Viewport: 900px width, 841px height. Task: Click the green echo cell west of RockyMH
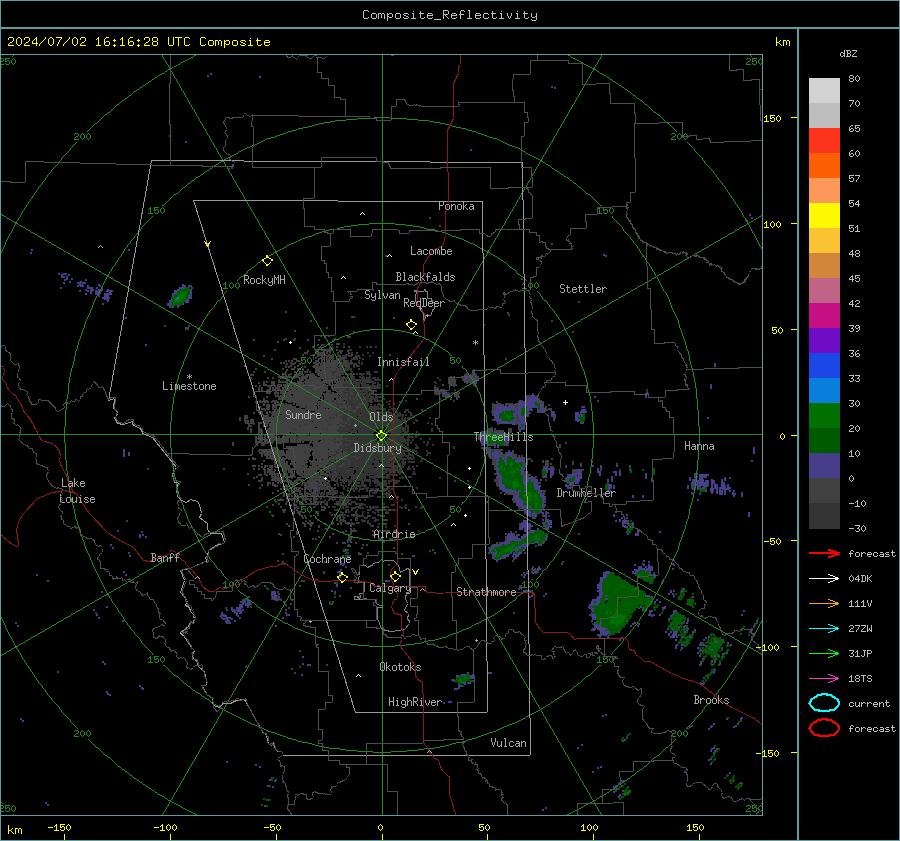[180, 296]
